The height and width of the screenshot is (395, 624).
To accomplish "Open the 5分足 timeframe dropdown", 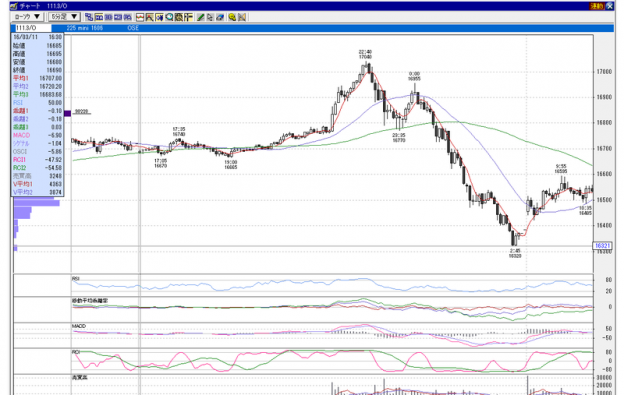I will [x=64, y=17].
